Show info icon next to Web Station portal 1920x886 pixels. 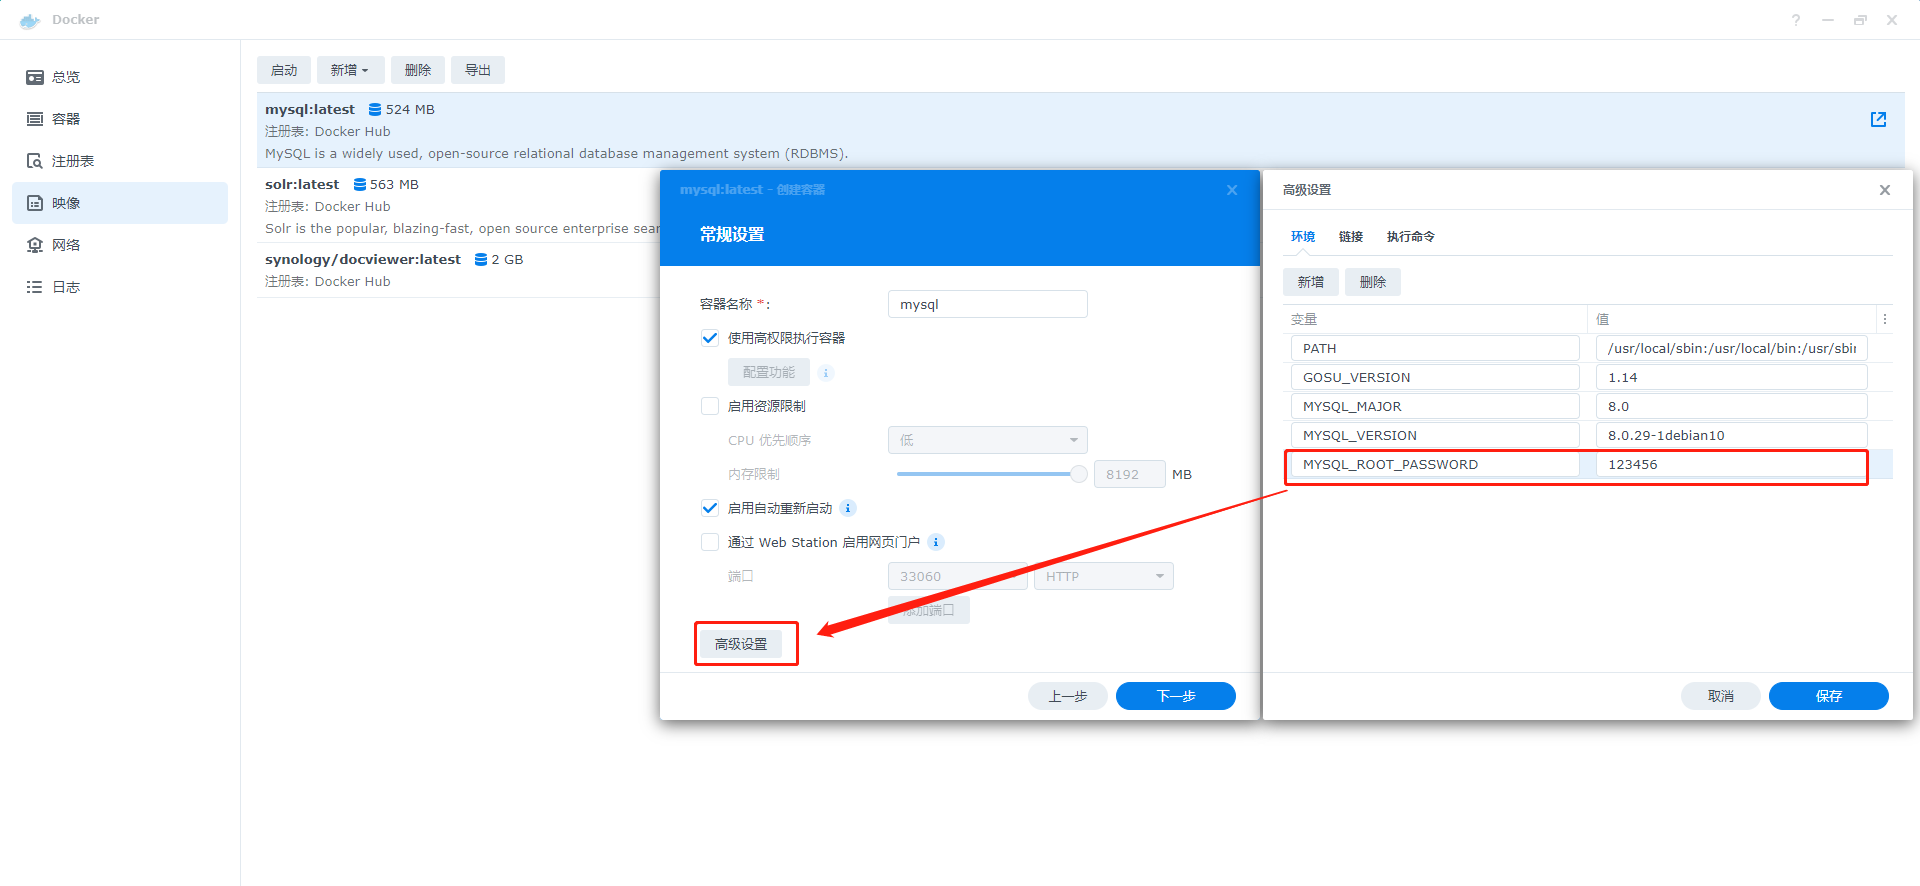click(936, 542)
